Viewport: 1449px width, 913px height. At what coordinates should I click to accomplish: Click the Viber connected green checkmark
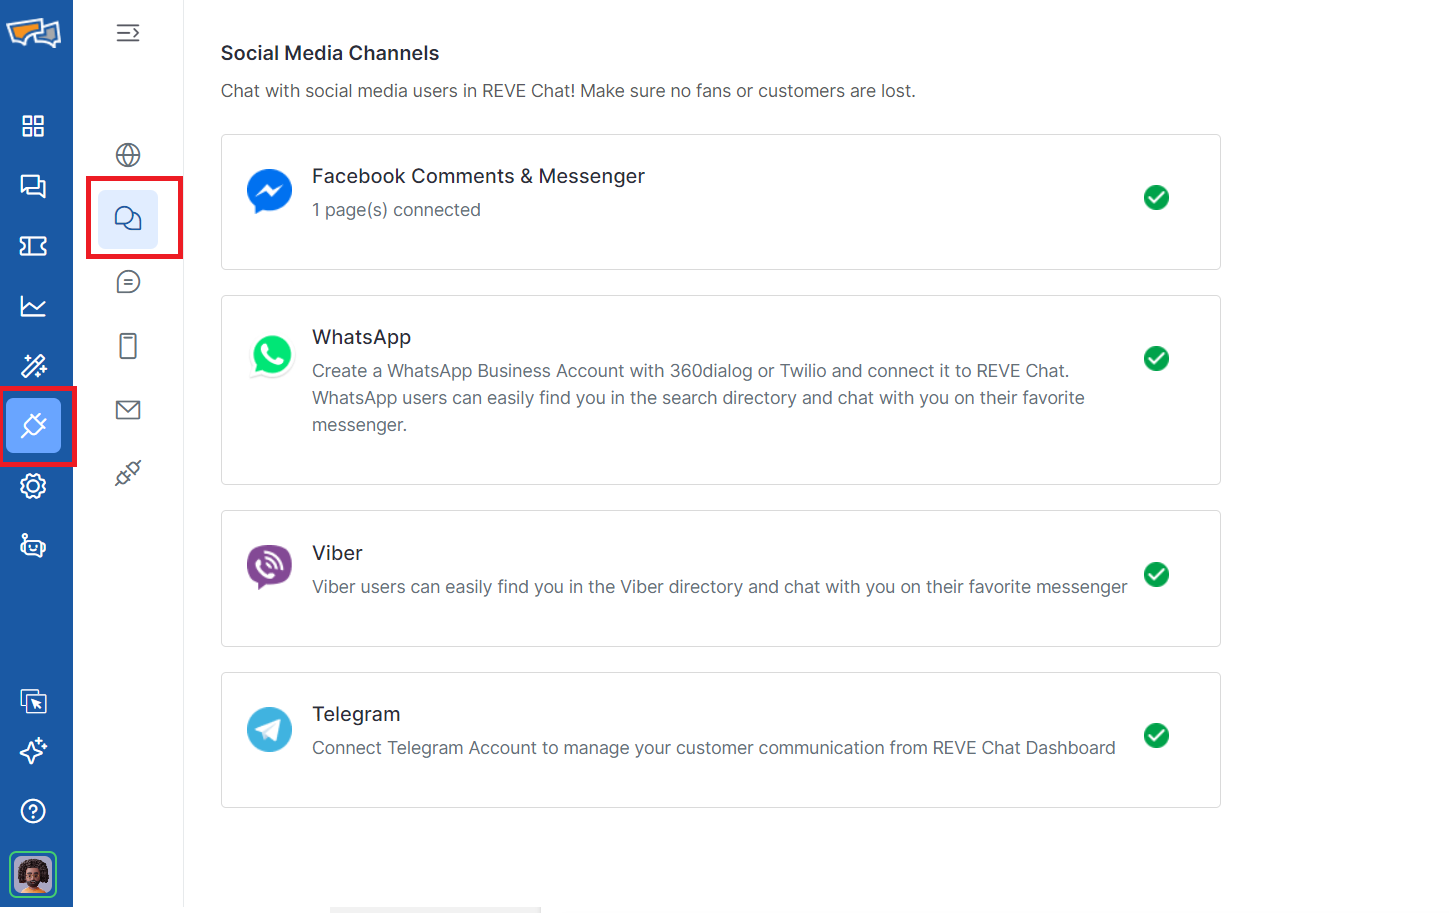pyautogui.click(x=1156, y=574)
